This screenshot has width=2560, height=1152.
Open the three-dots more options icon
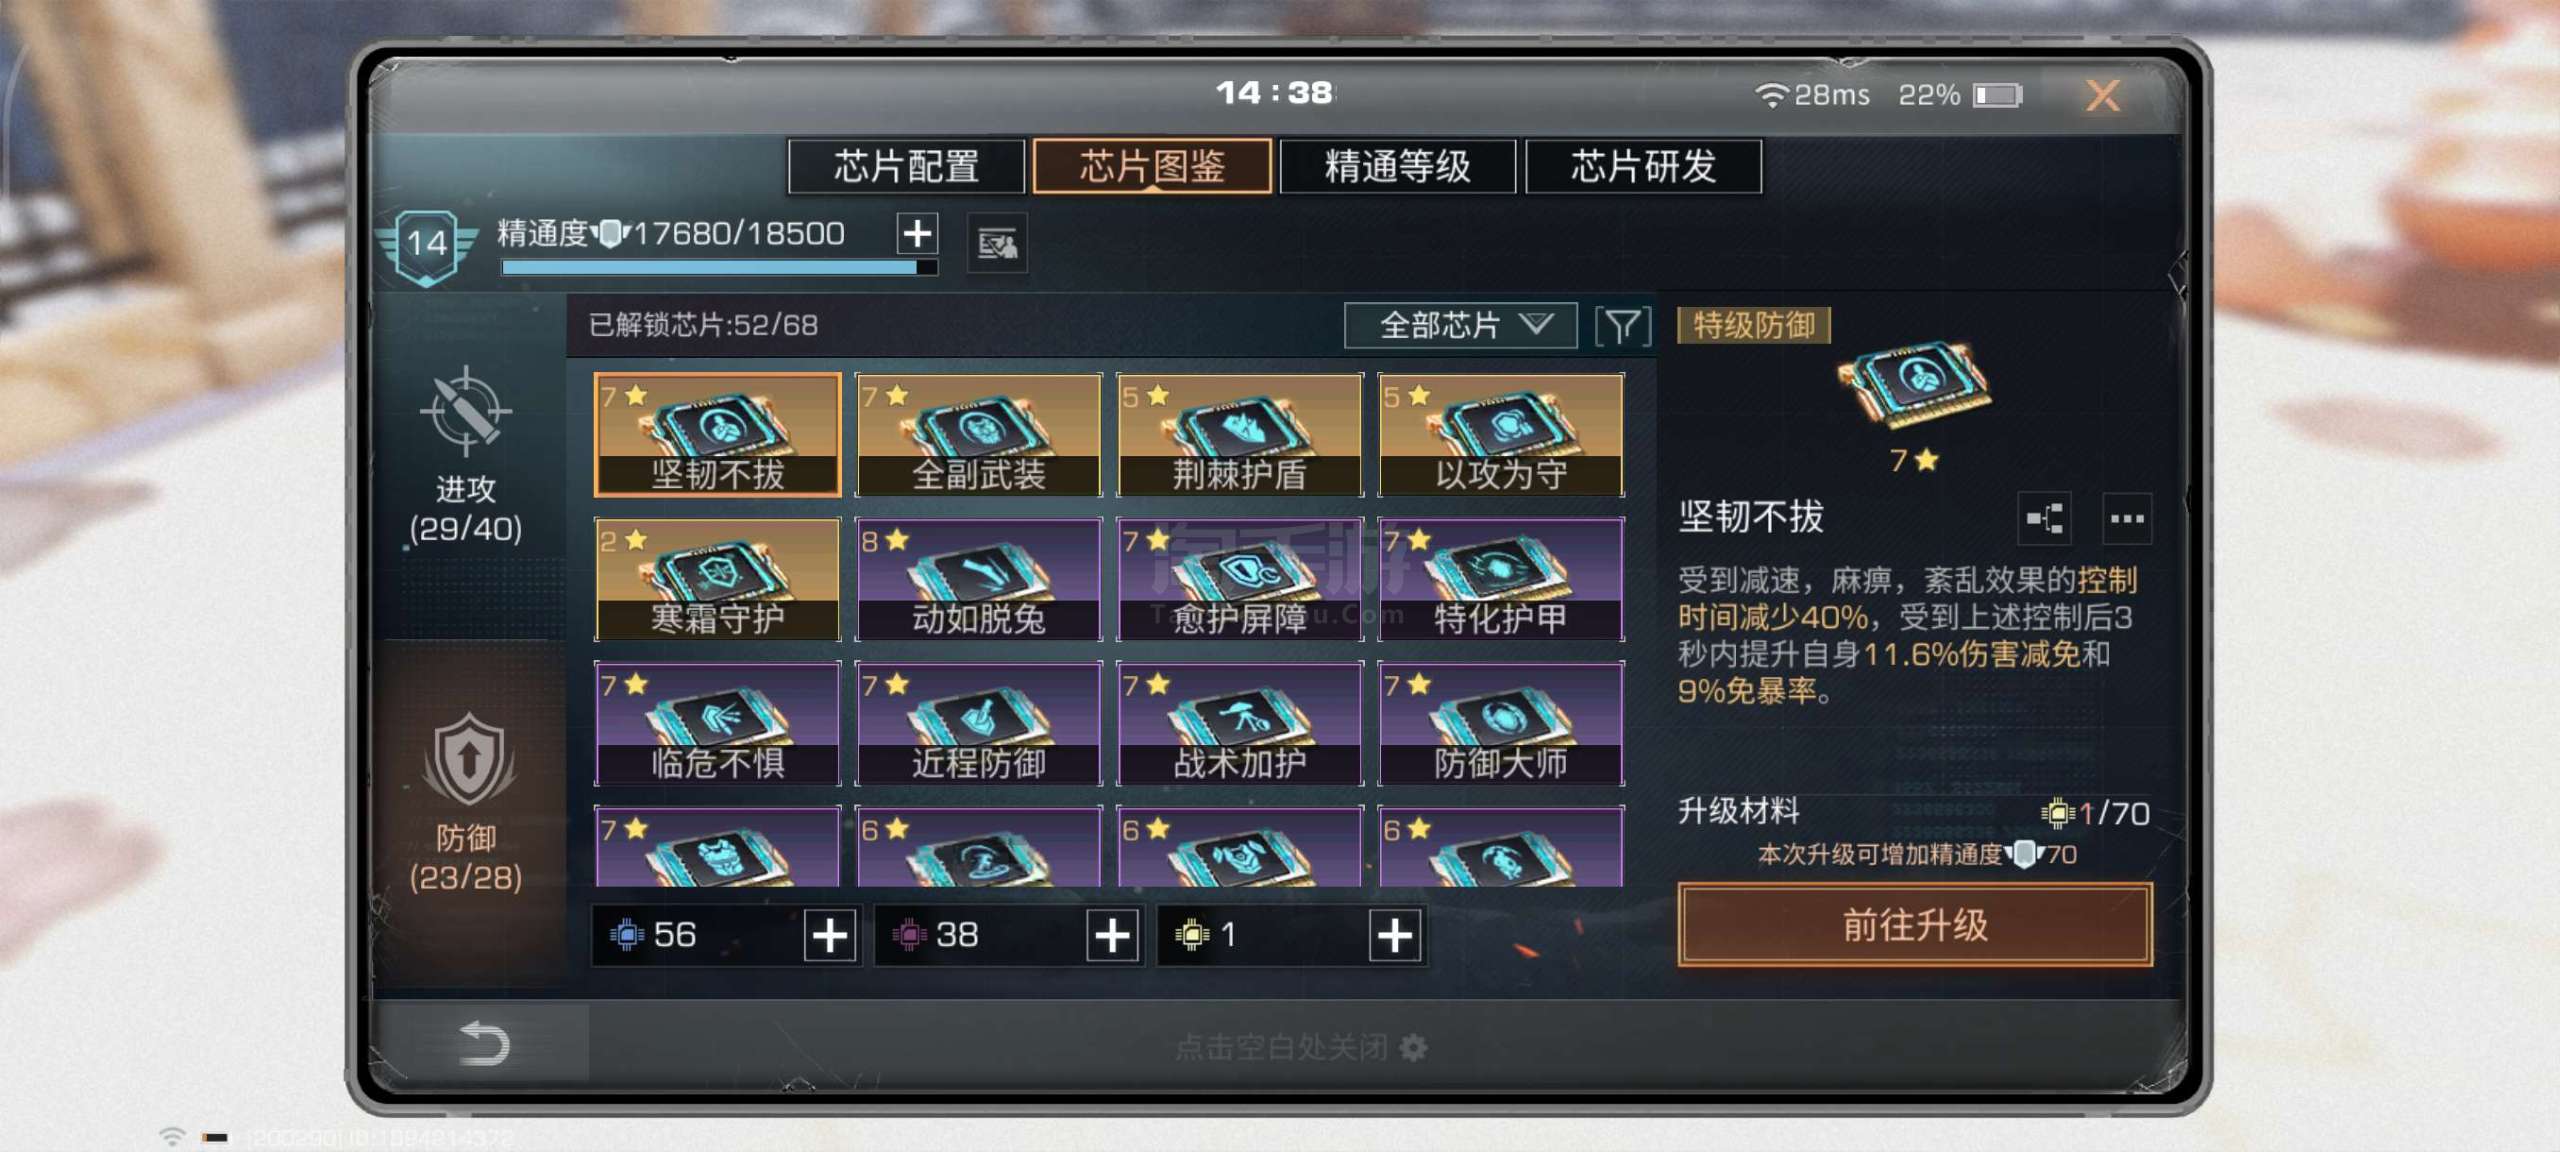coord(2126,518)
